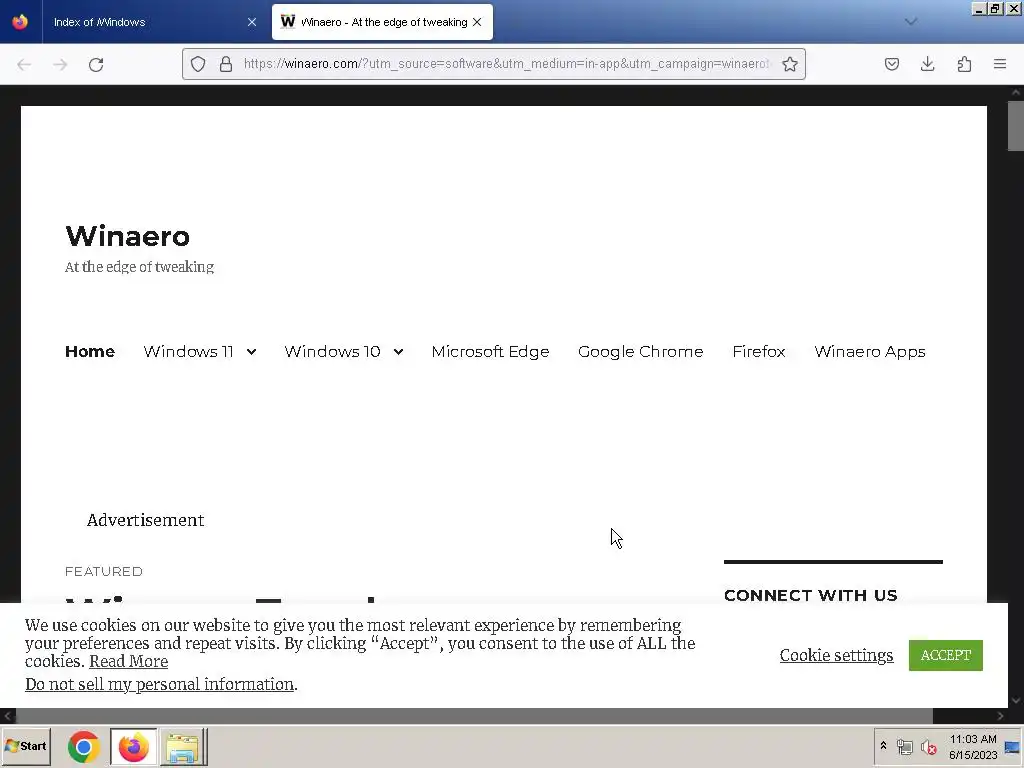Open the Extensions menu

point(964,64)
